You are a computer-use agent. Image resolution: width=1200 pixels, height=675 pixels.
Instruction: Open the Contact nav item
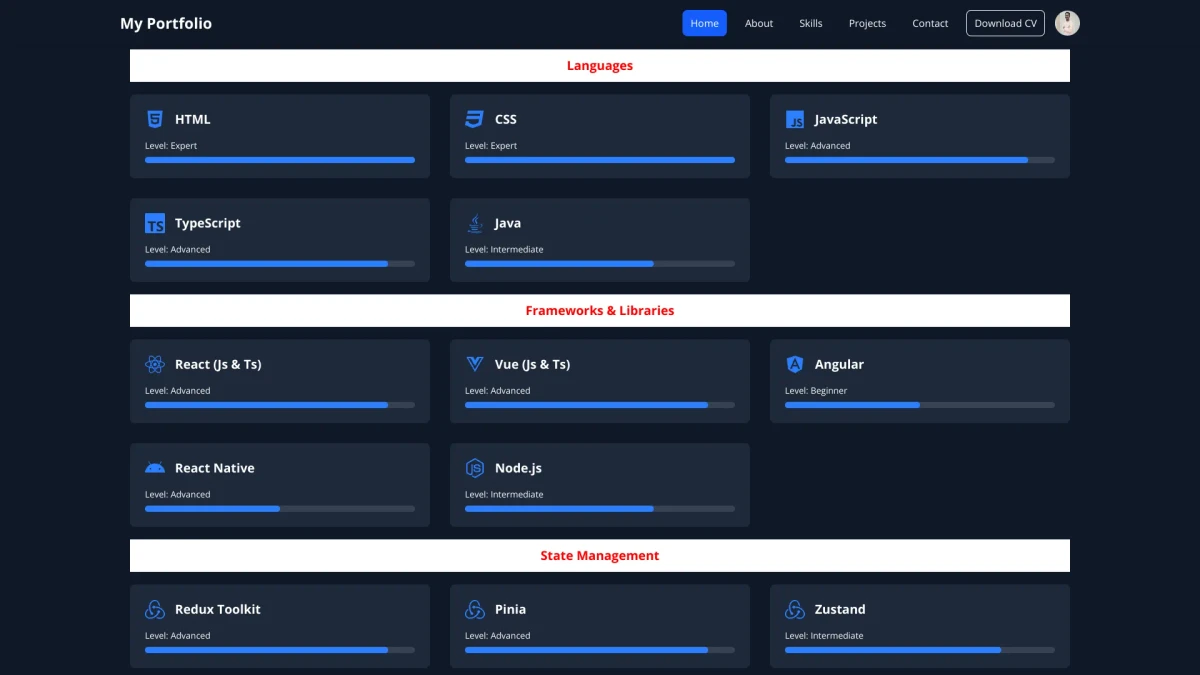pos(930,23)
